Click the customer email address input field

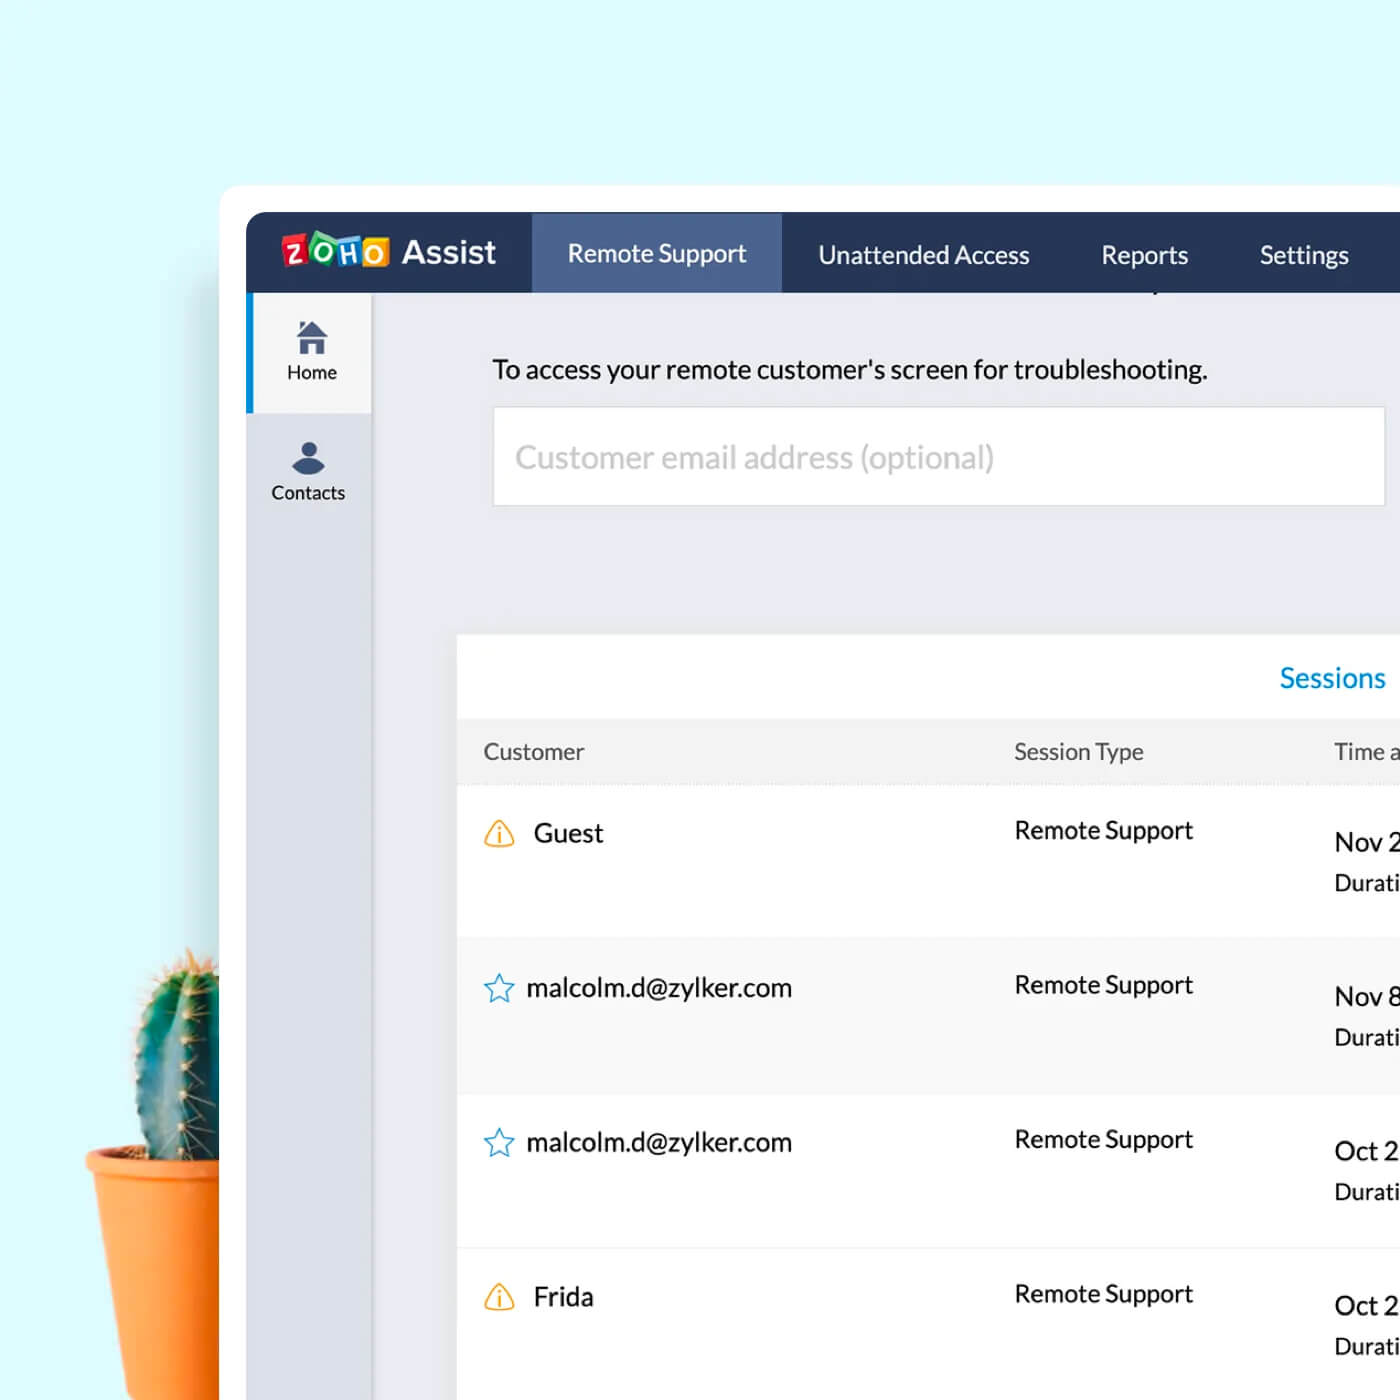938,457
